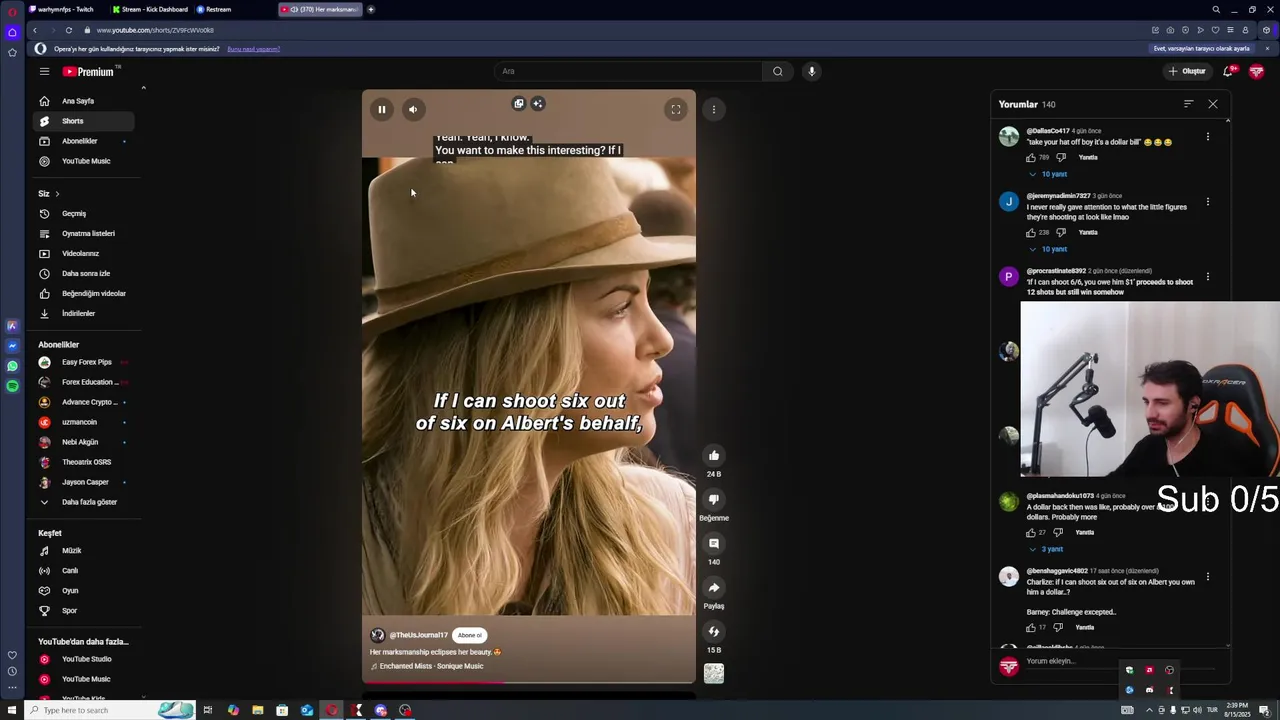Viewport: 1280px width, 720px height.
Task: Open options menu for procrastinate8392 comment
Action: click(1208, 277)
